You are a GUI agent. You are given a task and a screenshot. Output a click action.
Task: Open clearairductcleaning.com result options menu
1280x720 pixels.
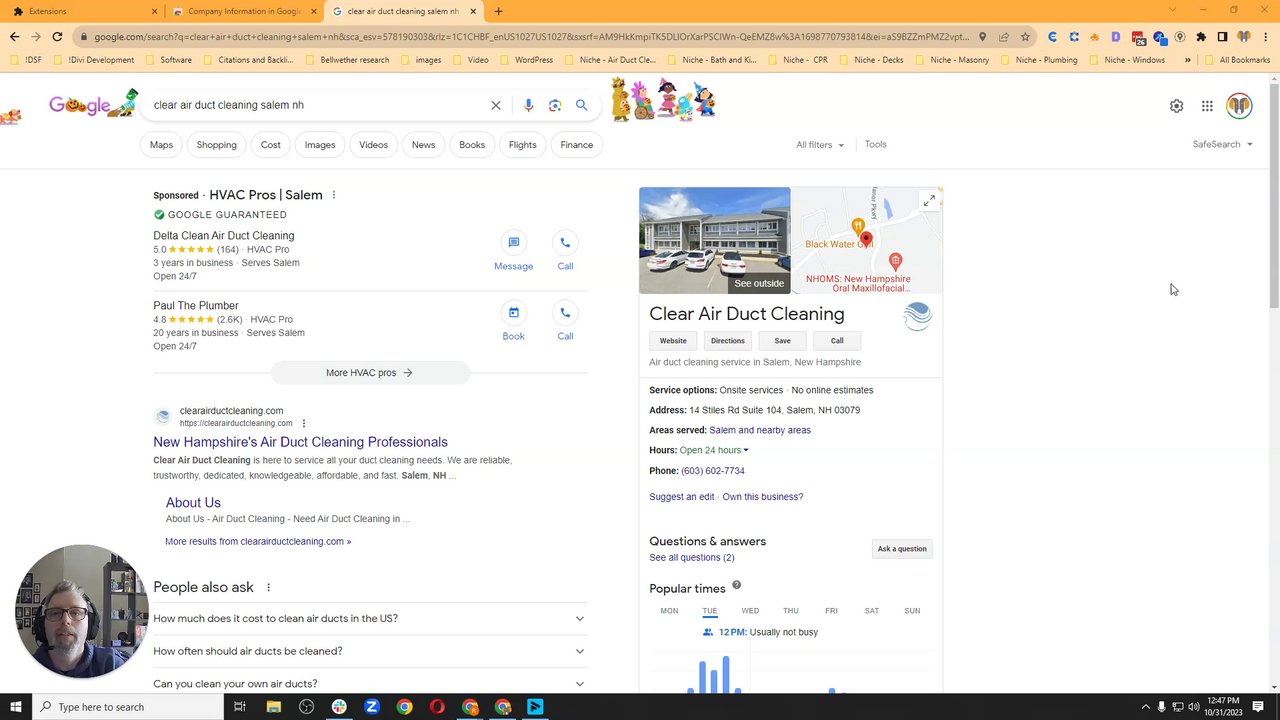pyautogui.click(x=304, y=423)
